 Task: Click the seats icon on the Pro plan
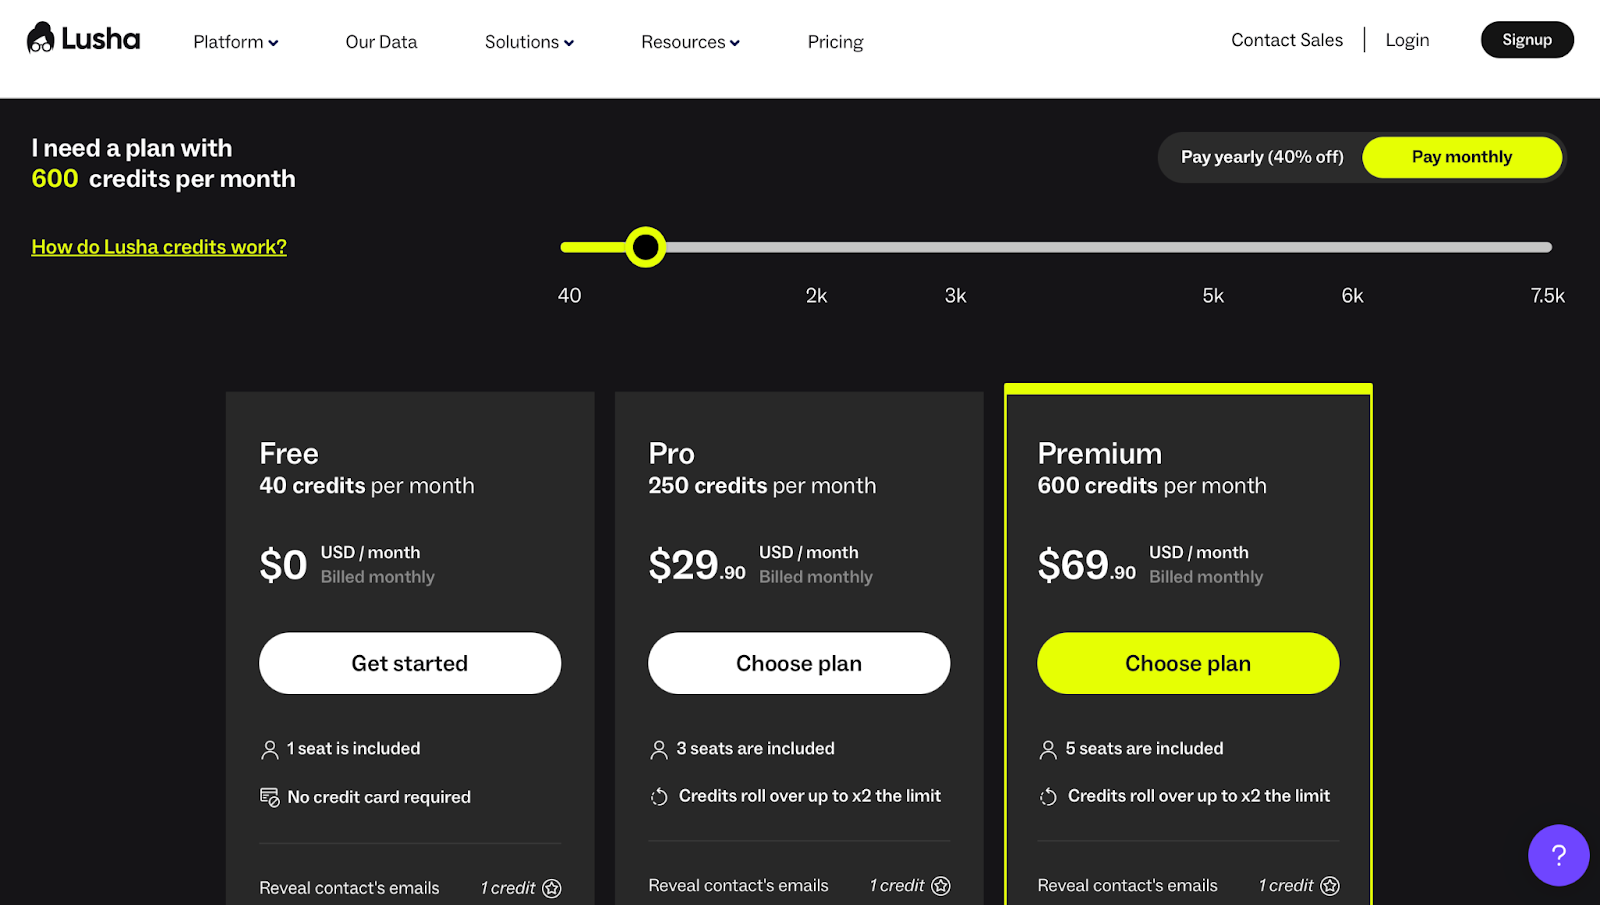[658, 748]
